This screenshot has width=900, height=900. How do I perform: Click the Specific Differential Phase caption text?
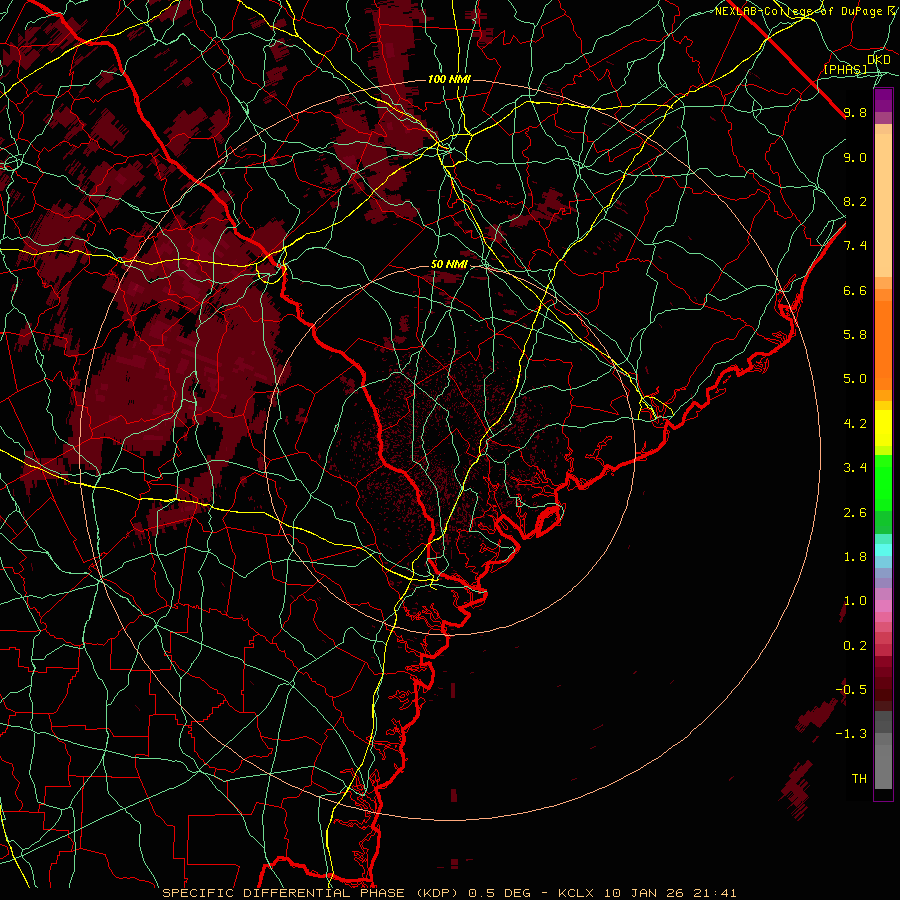[449, 893]
